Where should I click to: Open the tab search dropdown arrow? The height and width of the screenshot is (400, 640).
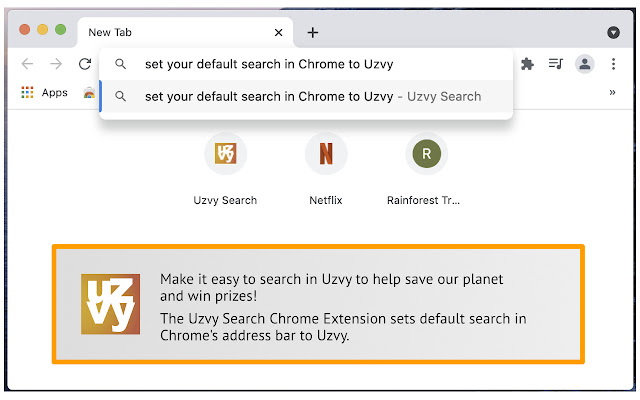pos(613,32)
